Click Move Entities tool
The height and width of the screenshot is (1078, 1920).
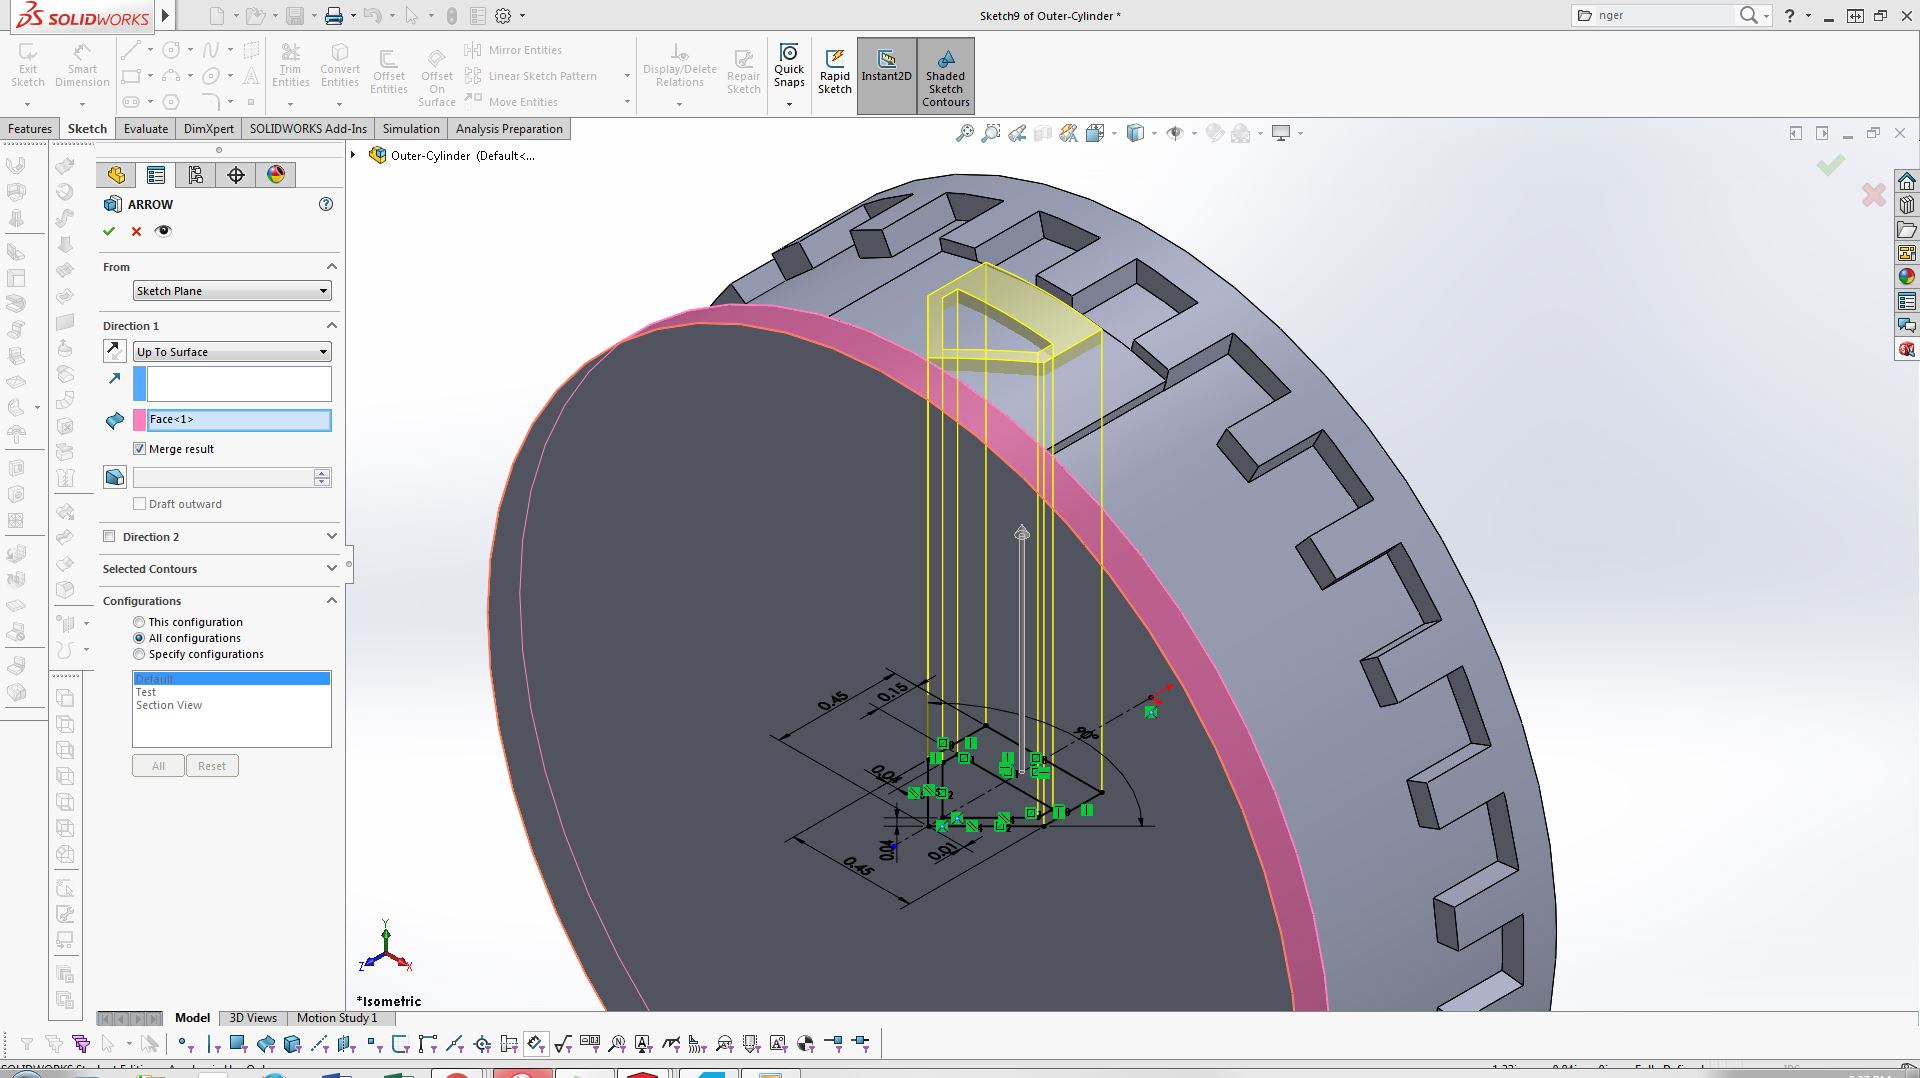pos(512,102)
